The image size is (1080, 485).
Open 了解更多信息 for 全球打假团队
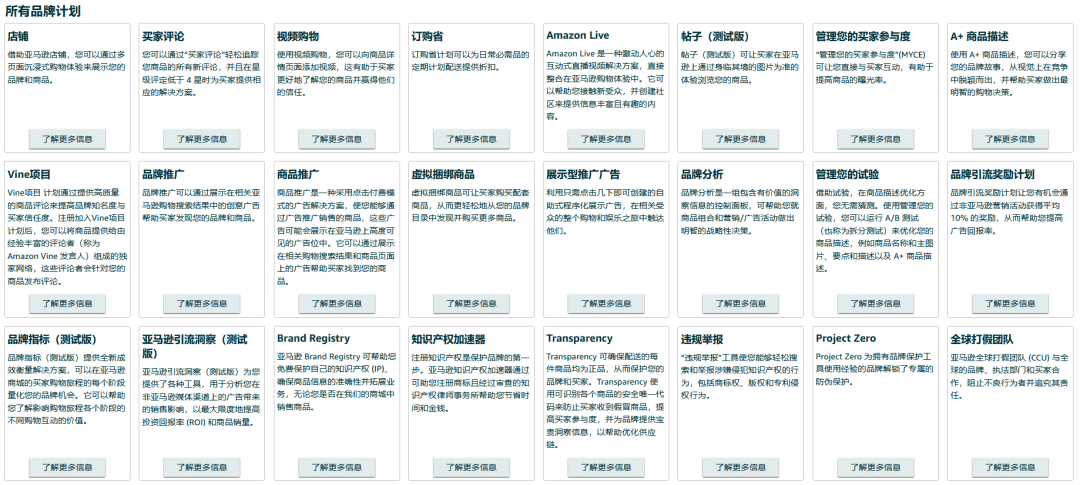[1010, 467]
